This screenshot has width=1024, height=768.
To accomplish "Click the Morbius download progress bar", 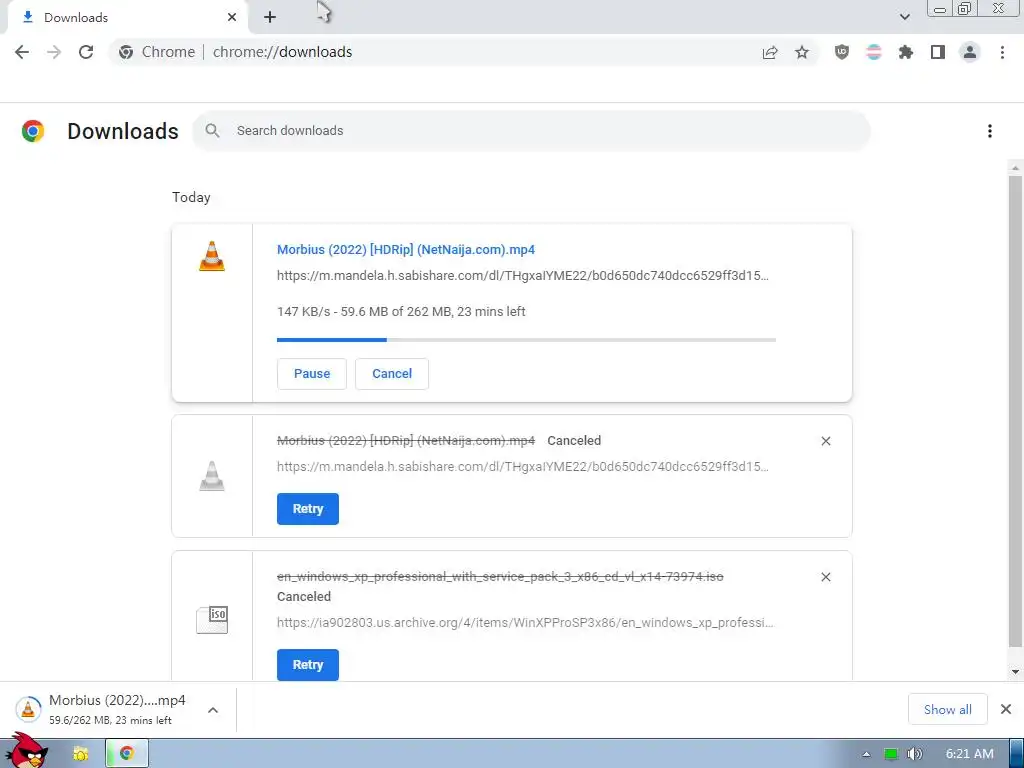I will (x=526, y=340).
